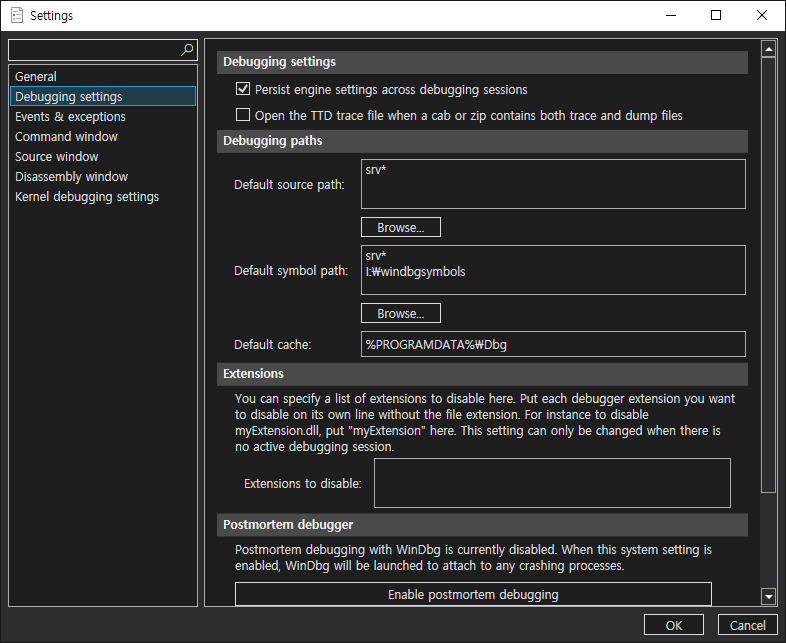Click the Debugging paths section header
Image resolution: width=786 pixels, height=643 pixels.
[x=482, y=141]
